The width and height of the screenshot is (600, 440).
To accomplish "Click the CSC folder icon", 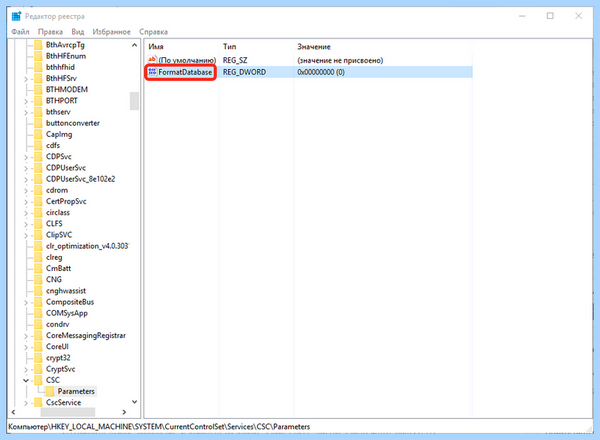I will (38, 380).
